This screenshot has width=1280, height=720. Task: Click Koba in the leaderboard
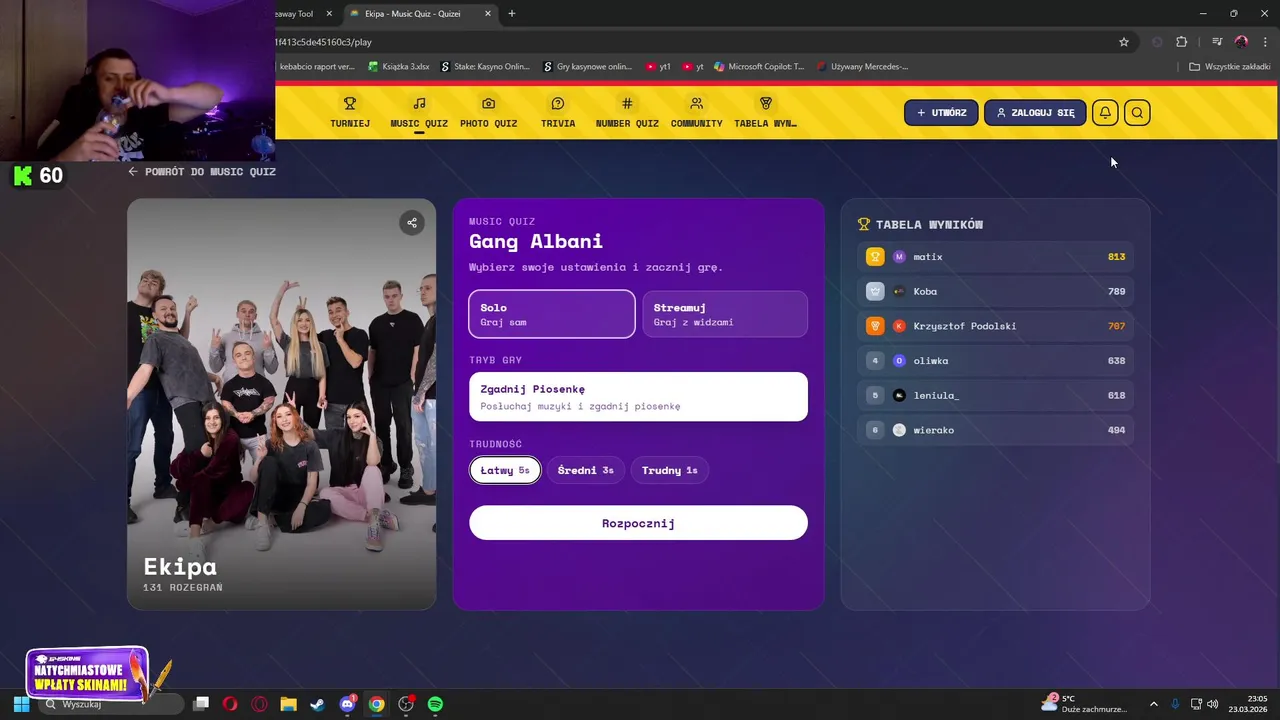(x=925, y=291)
